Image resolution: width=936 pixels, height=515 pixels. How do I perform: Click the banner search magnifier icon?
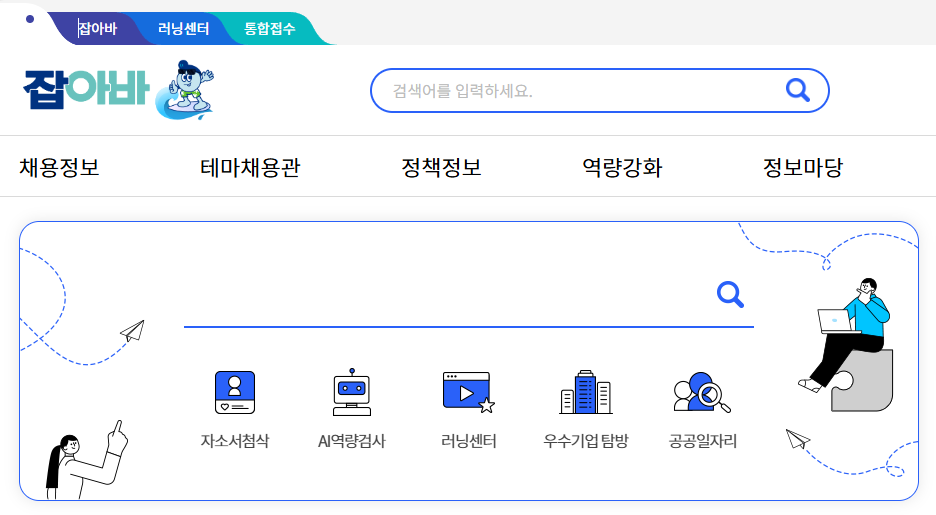click(x=730, y=294)
